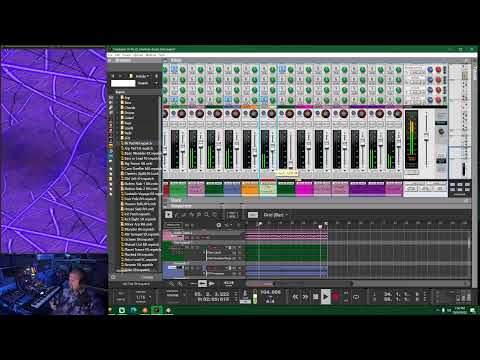Open the browser location dropdown
The width and height of the screenshot is (480, 360).
click(141, 76)
